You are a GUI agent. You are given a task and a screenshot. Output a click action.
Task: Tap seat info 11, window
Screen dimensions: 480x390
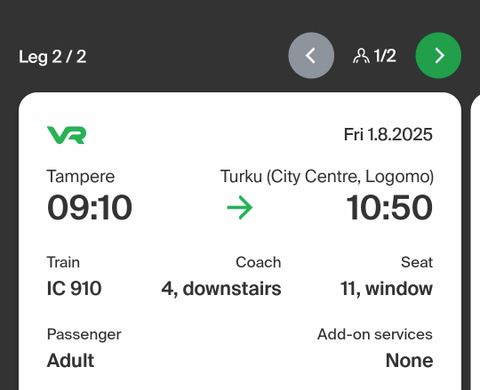[x=386, y=289]
